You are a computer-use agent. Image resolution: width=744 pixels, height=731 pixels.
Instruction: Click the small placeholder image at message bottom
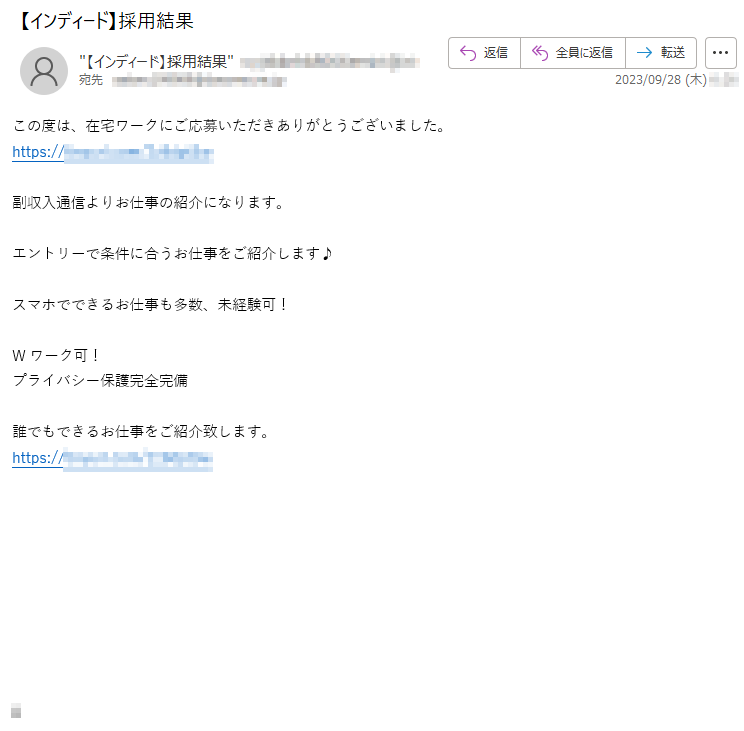coord(16,710)
